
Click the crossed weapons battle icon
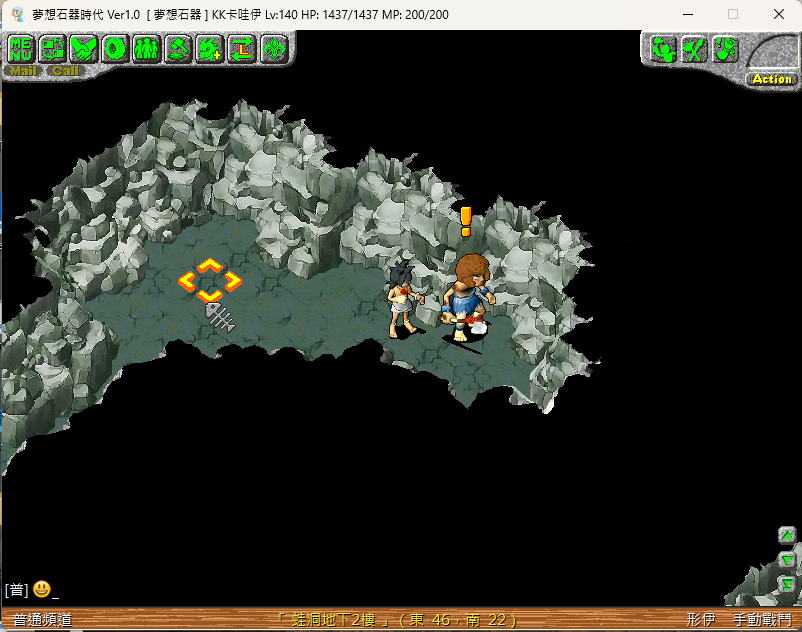coord(694,48)
